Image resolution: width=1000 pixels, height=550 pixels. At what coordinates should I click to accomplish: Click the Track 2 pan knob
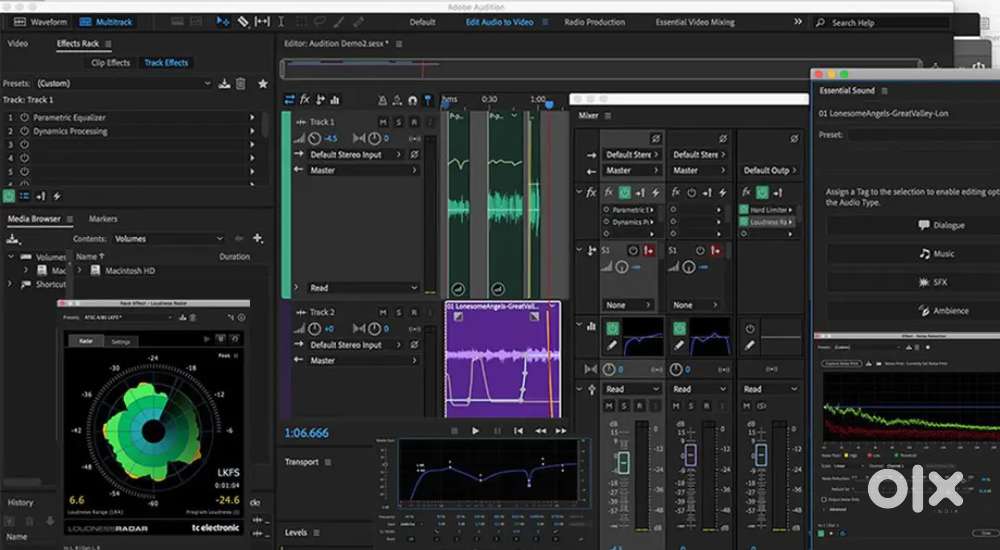374,329
